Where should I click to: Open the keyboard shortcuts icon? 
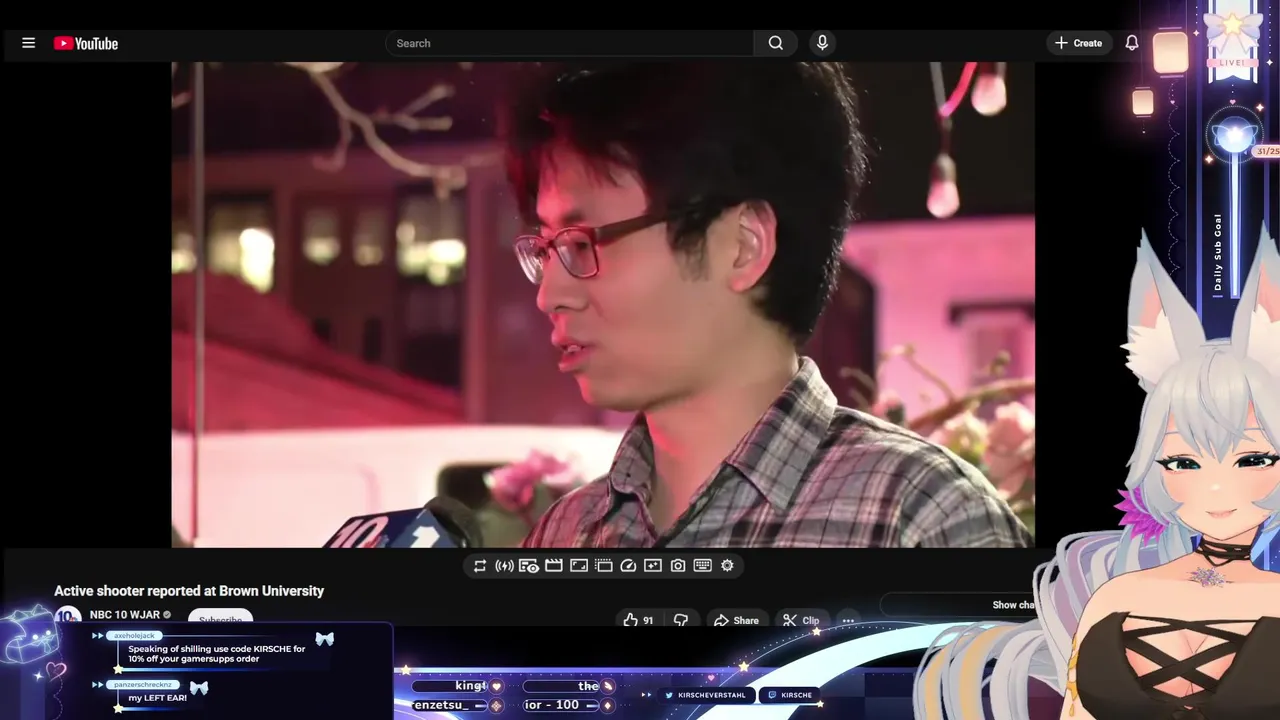tap(702, 566)
